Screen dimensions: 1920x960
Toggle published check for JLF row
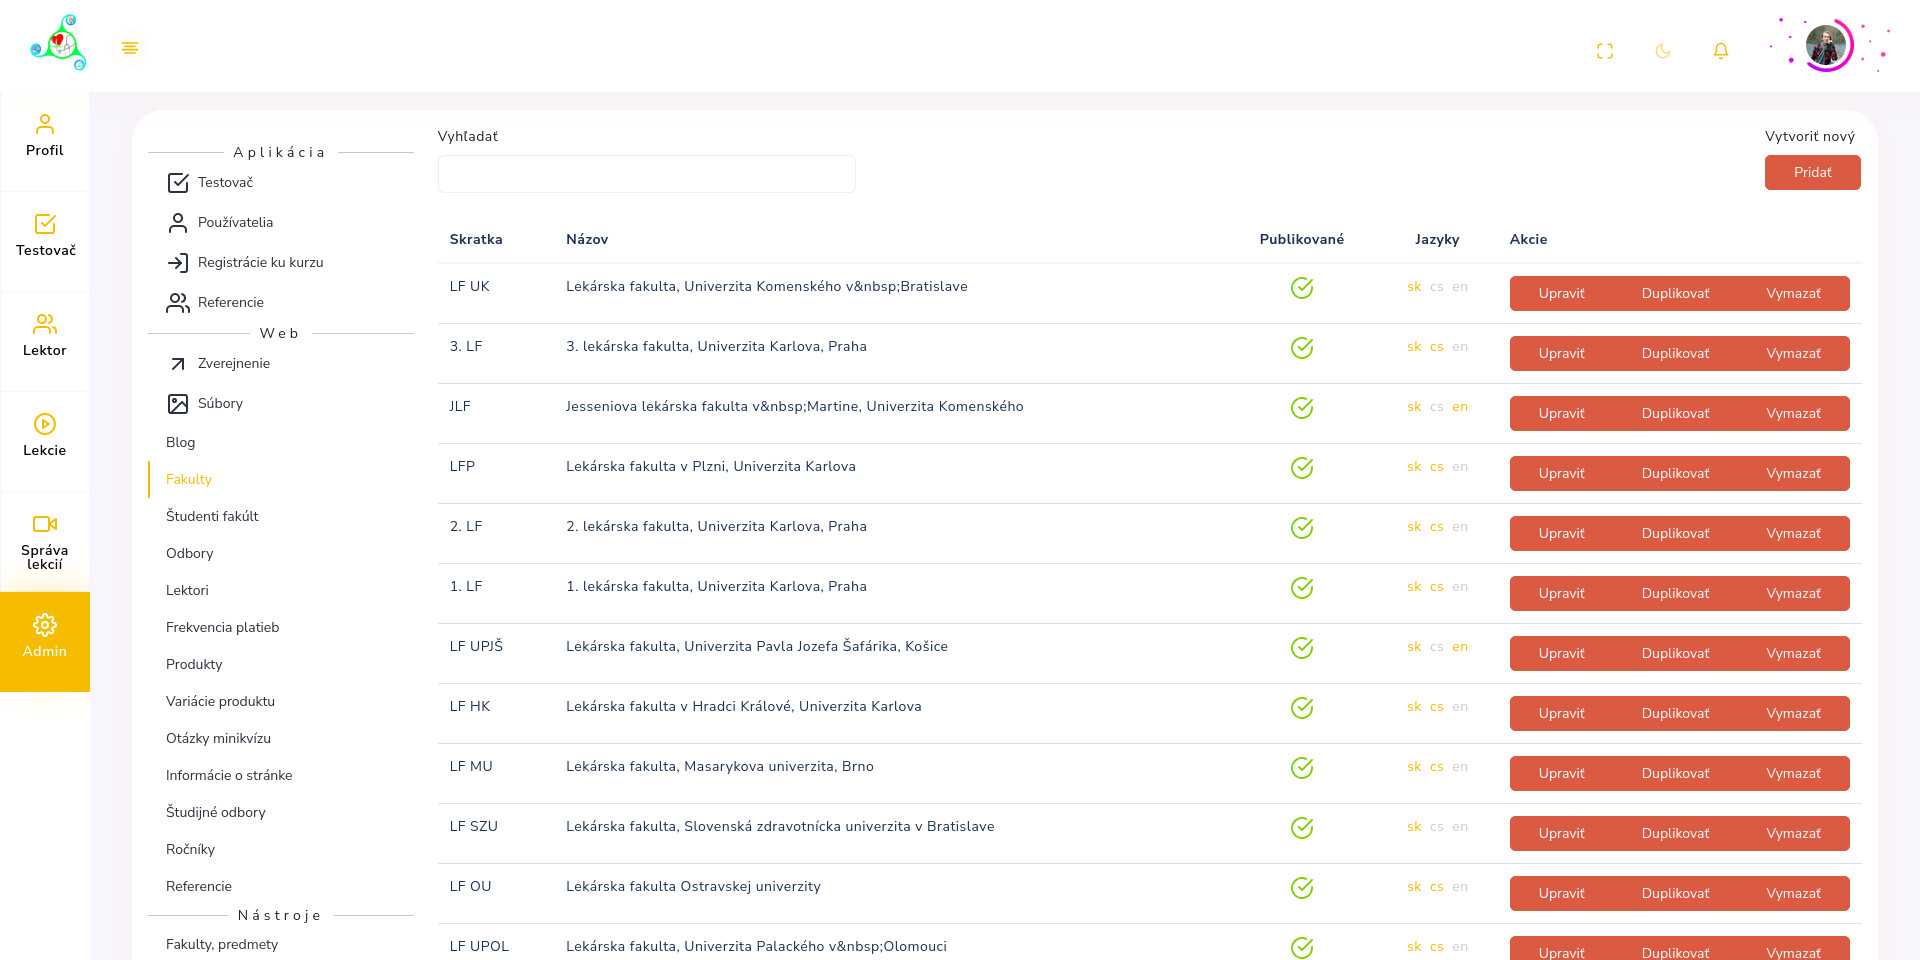[1302, 408]
